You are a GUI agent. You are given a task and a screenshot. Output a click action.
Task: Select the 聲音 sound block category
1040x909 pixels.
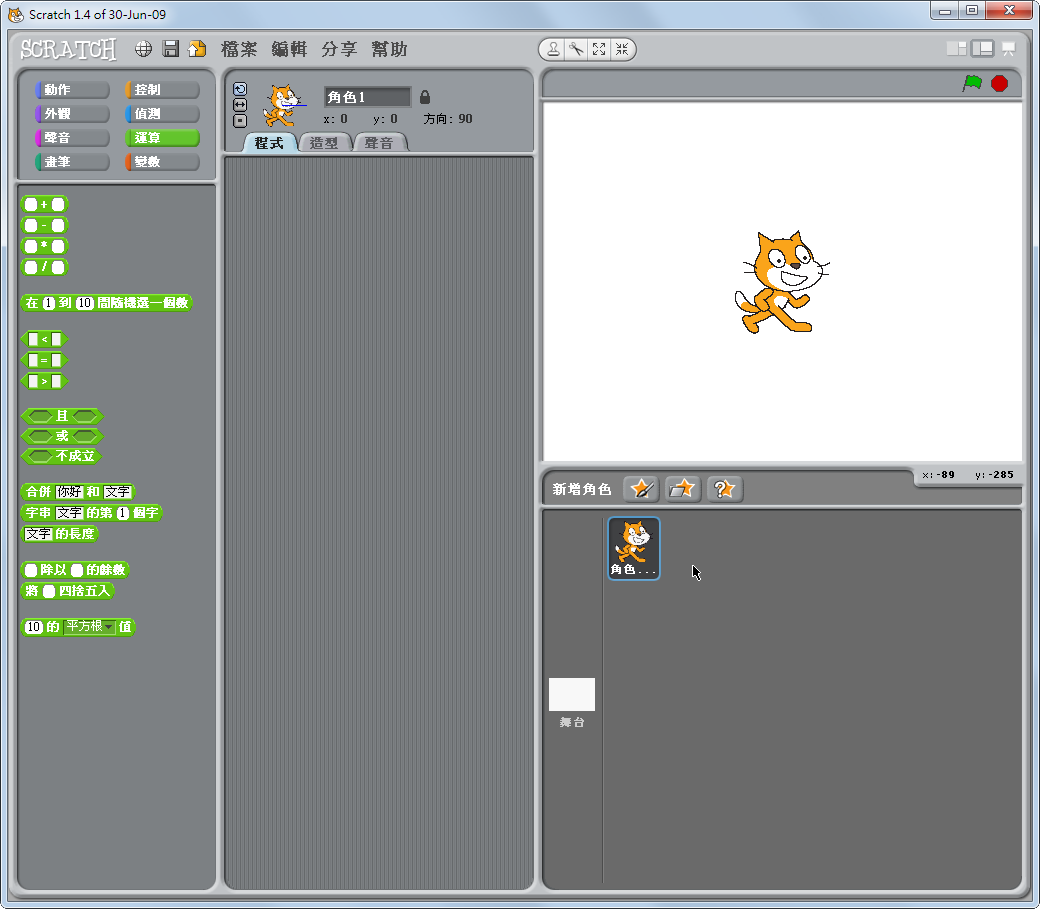click(72, 137)
